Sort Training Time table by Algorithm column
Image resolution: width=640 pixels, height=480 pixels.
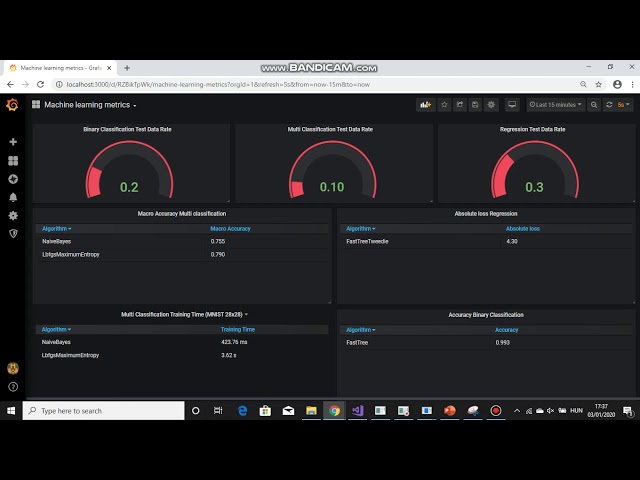(56, 329)
